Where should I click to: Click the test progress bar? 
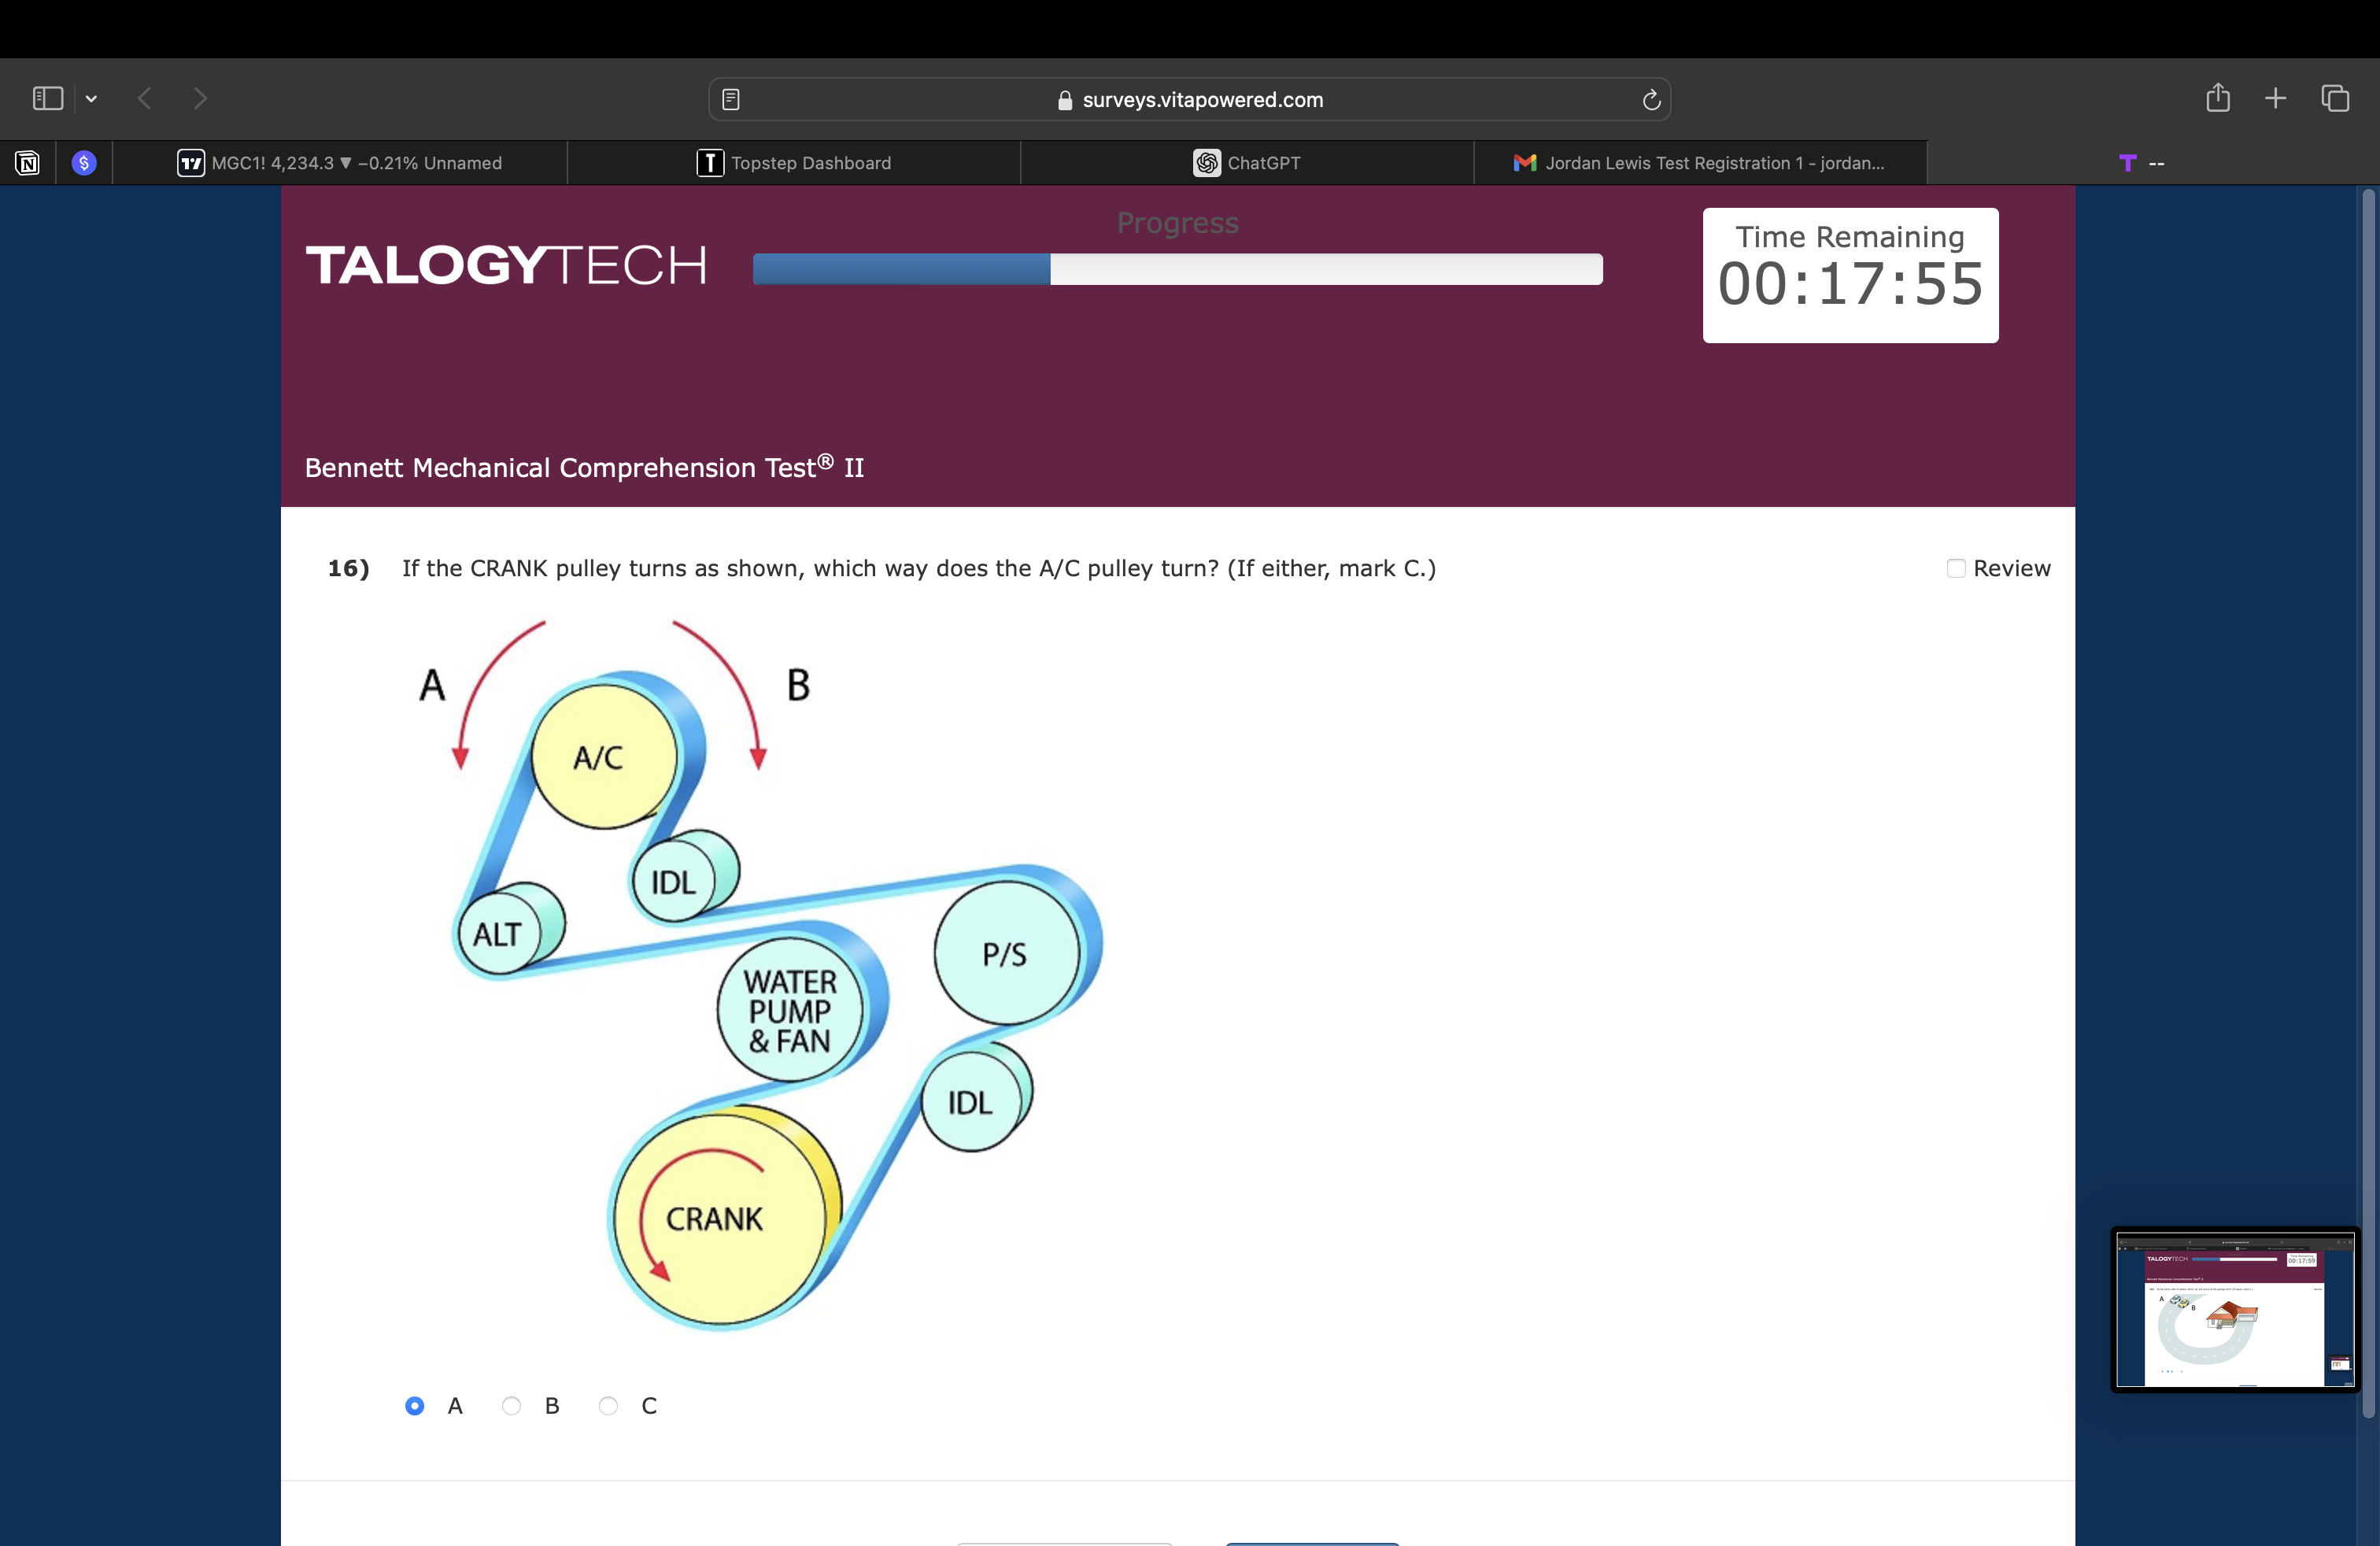(x=1177, y=269)
